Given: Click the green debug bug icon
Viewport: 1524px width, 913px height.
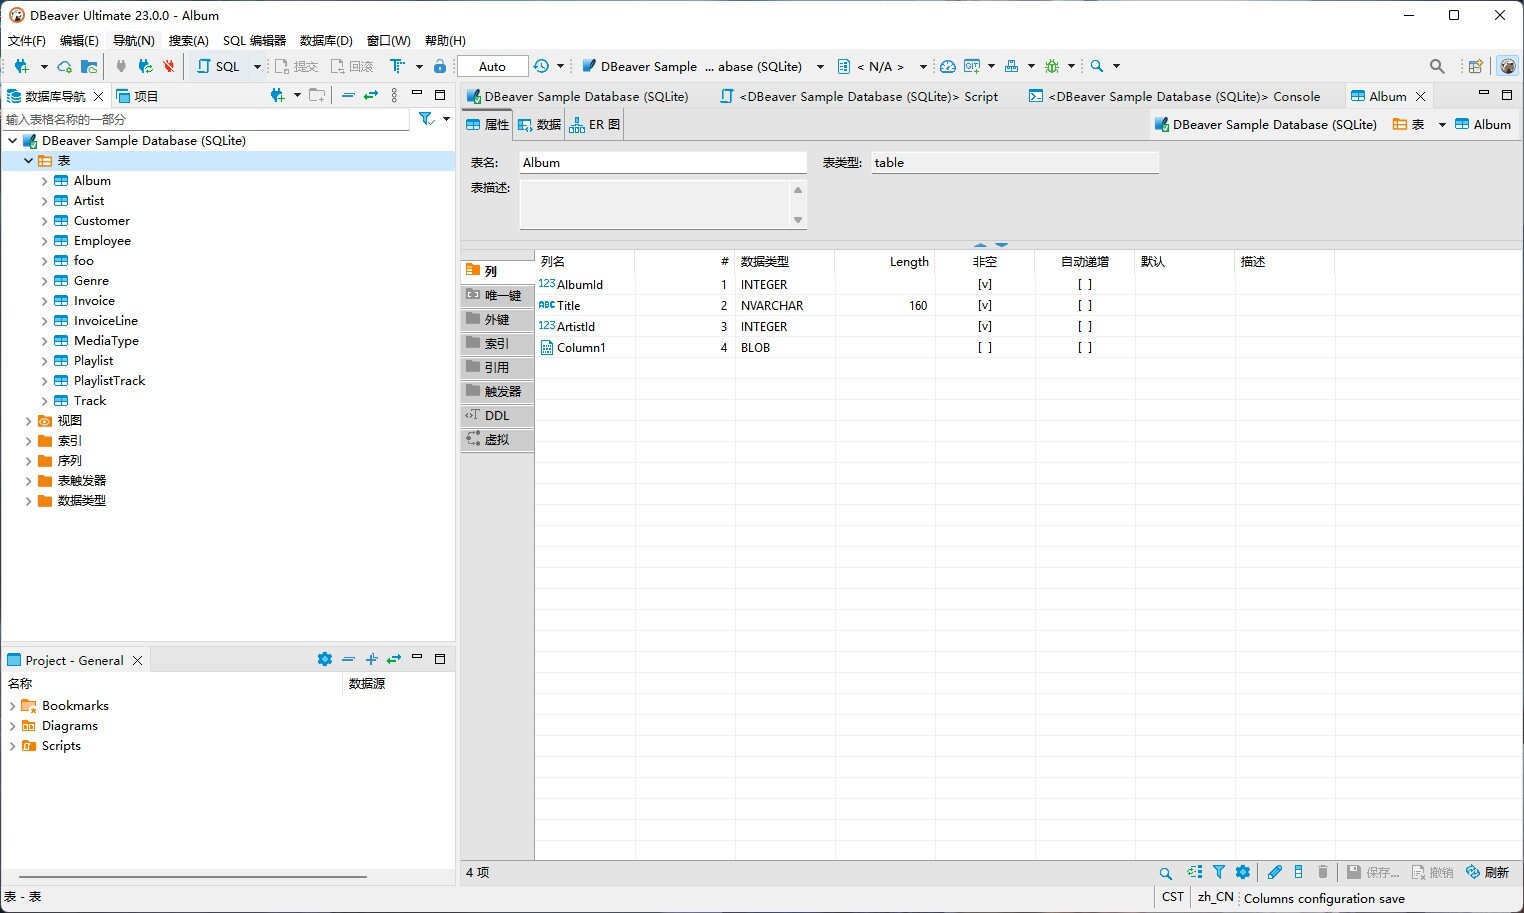Looking at the screenshot, I should pos(1052,66).
